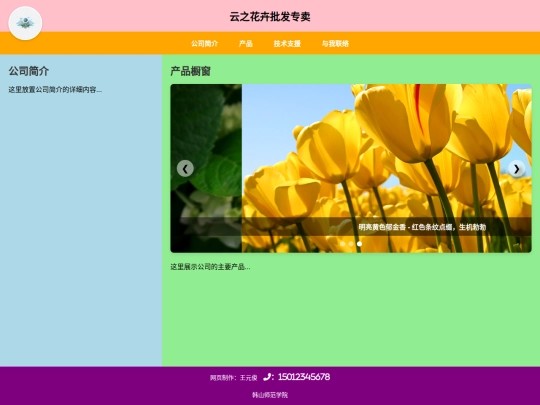Select the third active carousel dot
This screenshot has height=405, width=540.
point(359,243)
